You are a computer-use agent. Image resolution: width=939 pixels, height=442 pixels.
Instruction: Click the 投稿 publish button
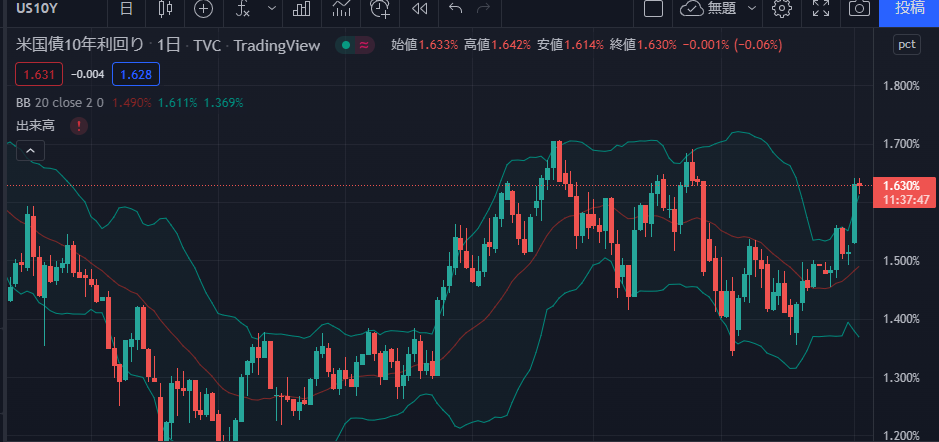click(909, 9)
